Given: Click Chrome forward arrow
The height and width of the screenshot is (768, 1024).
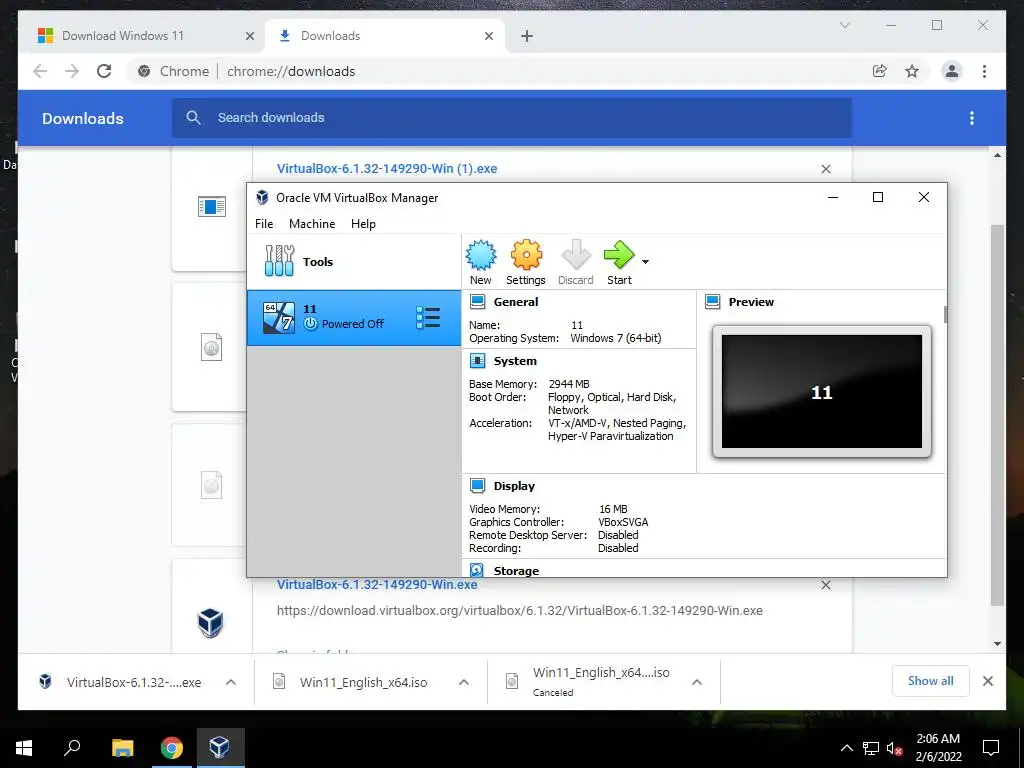Looking at the screenshot, I should [x=72, y=71].
